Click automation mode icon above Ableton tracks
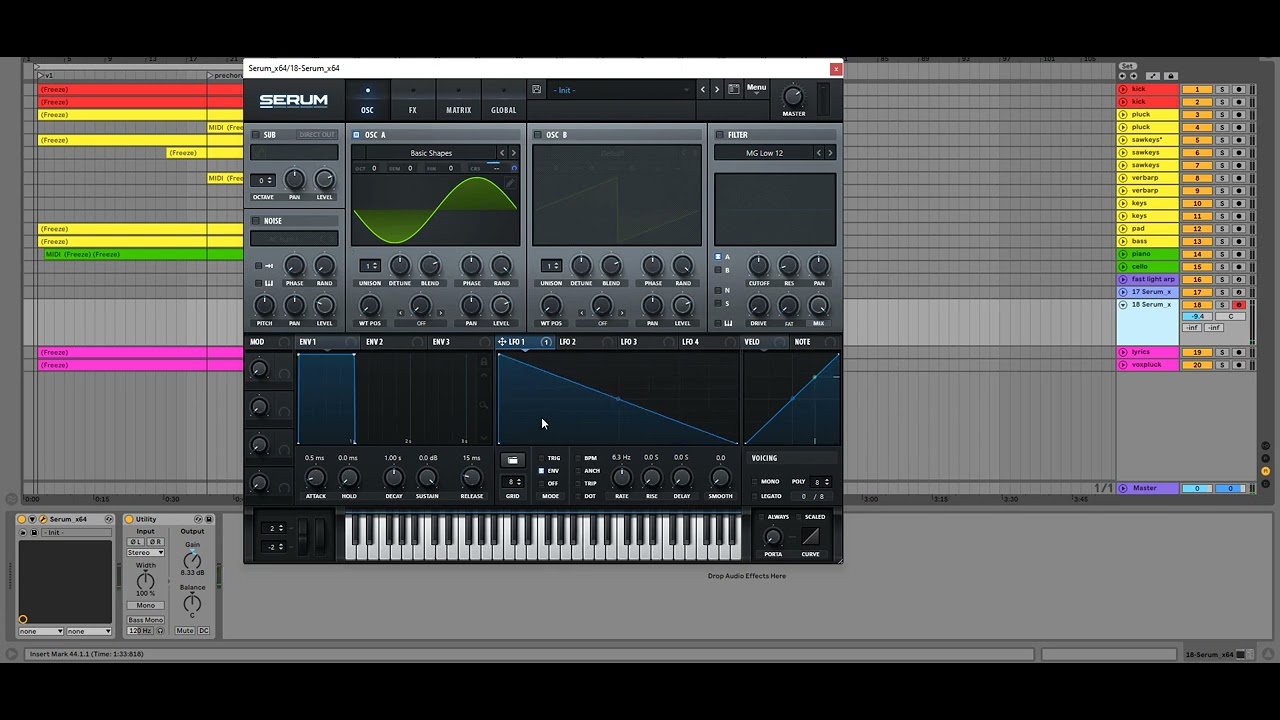This screenshot has width=1280, height=720. tap(1154, 76)
